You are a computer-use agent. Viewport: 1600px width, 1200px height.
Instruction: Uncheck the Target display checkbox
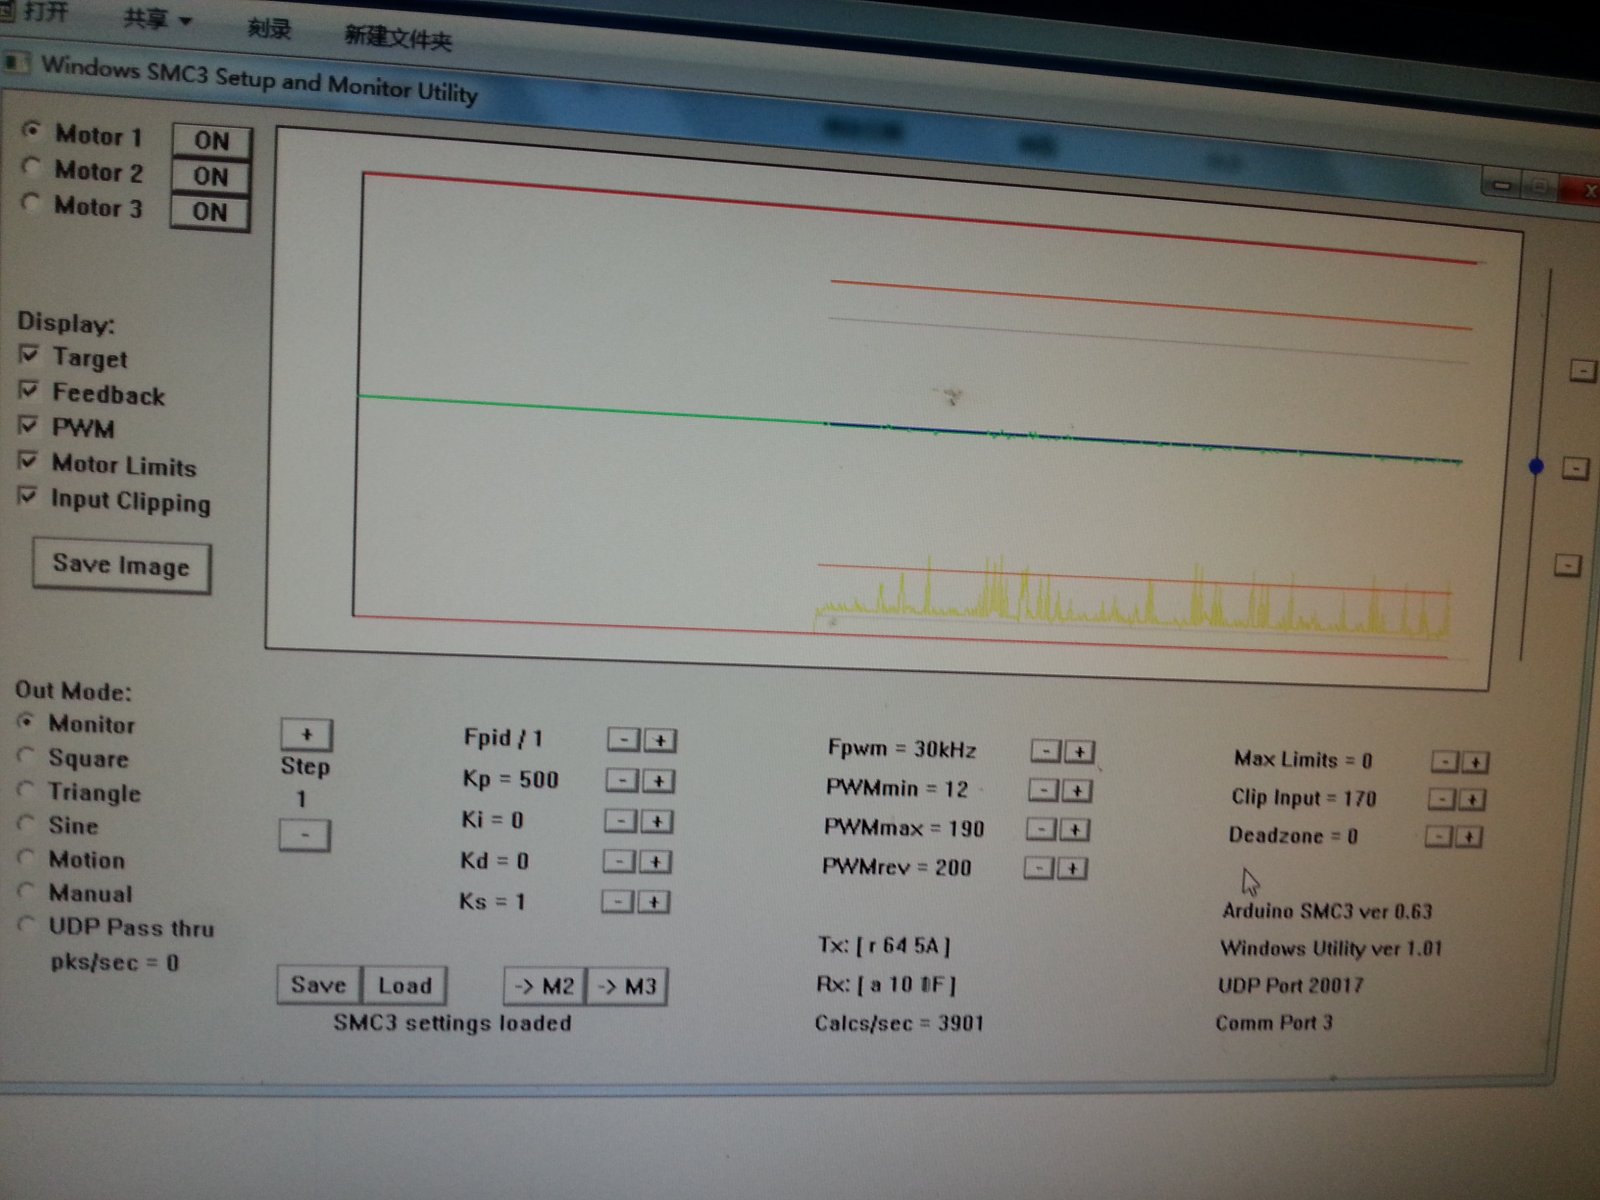pos(29,355)
